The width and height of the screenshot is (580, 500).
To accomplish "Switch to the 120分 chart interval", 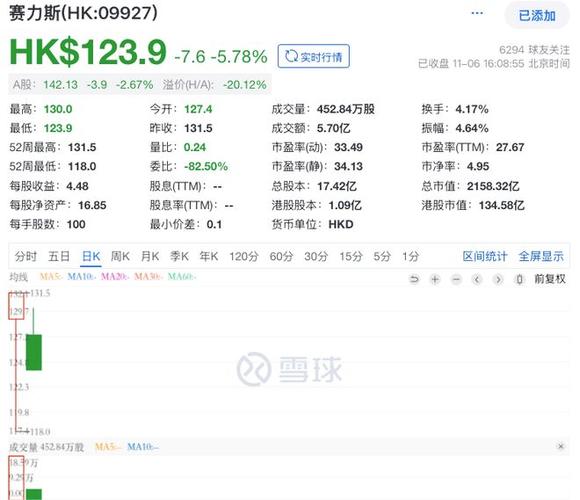I will 243,256.
